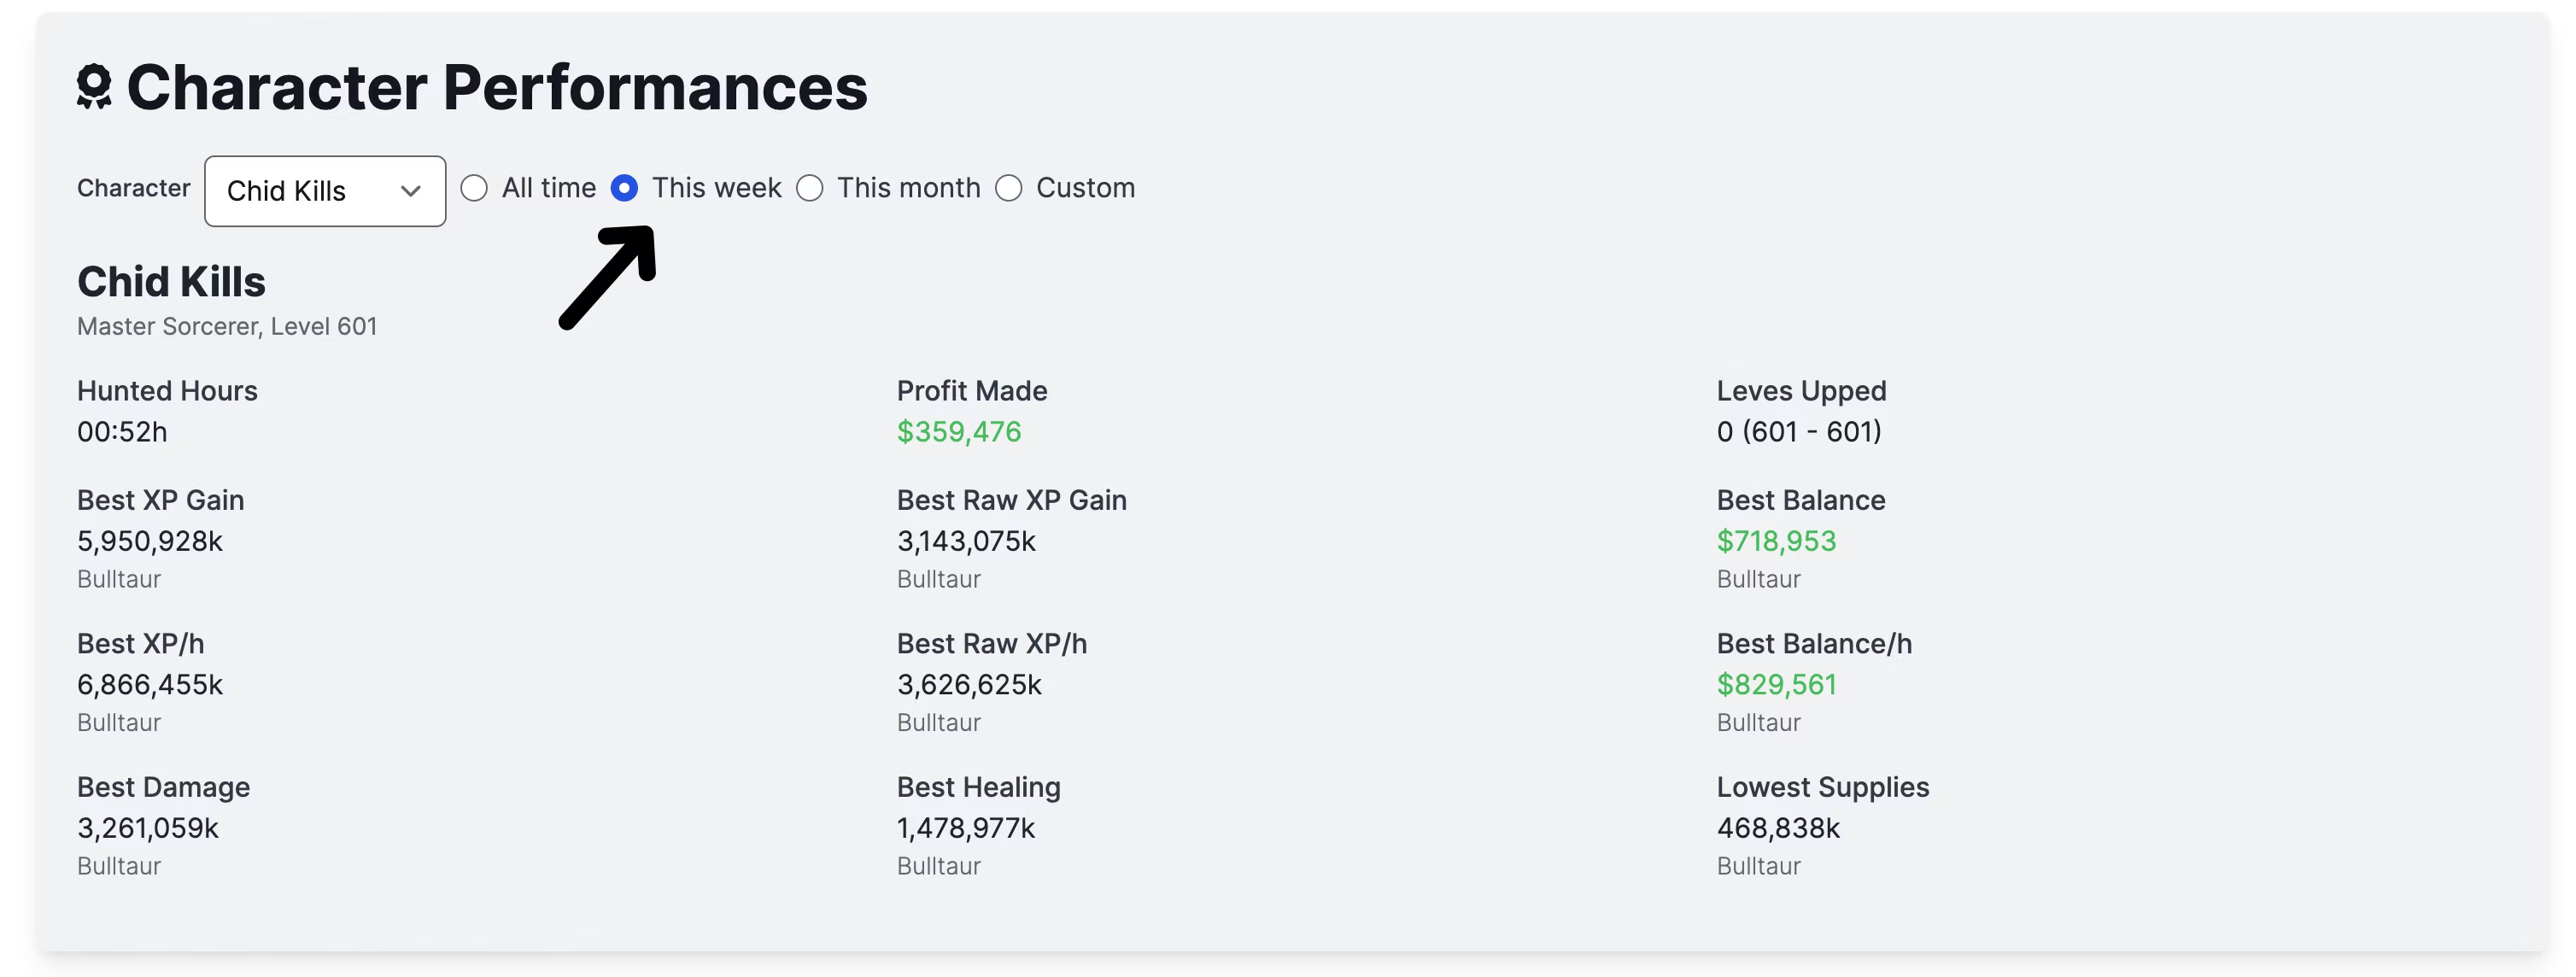Screen dimensions: 2576x977
Task: Click the Hunted Hours value 00:52h
Action: tap(122, 432)
